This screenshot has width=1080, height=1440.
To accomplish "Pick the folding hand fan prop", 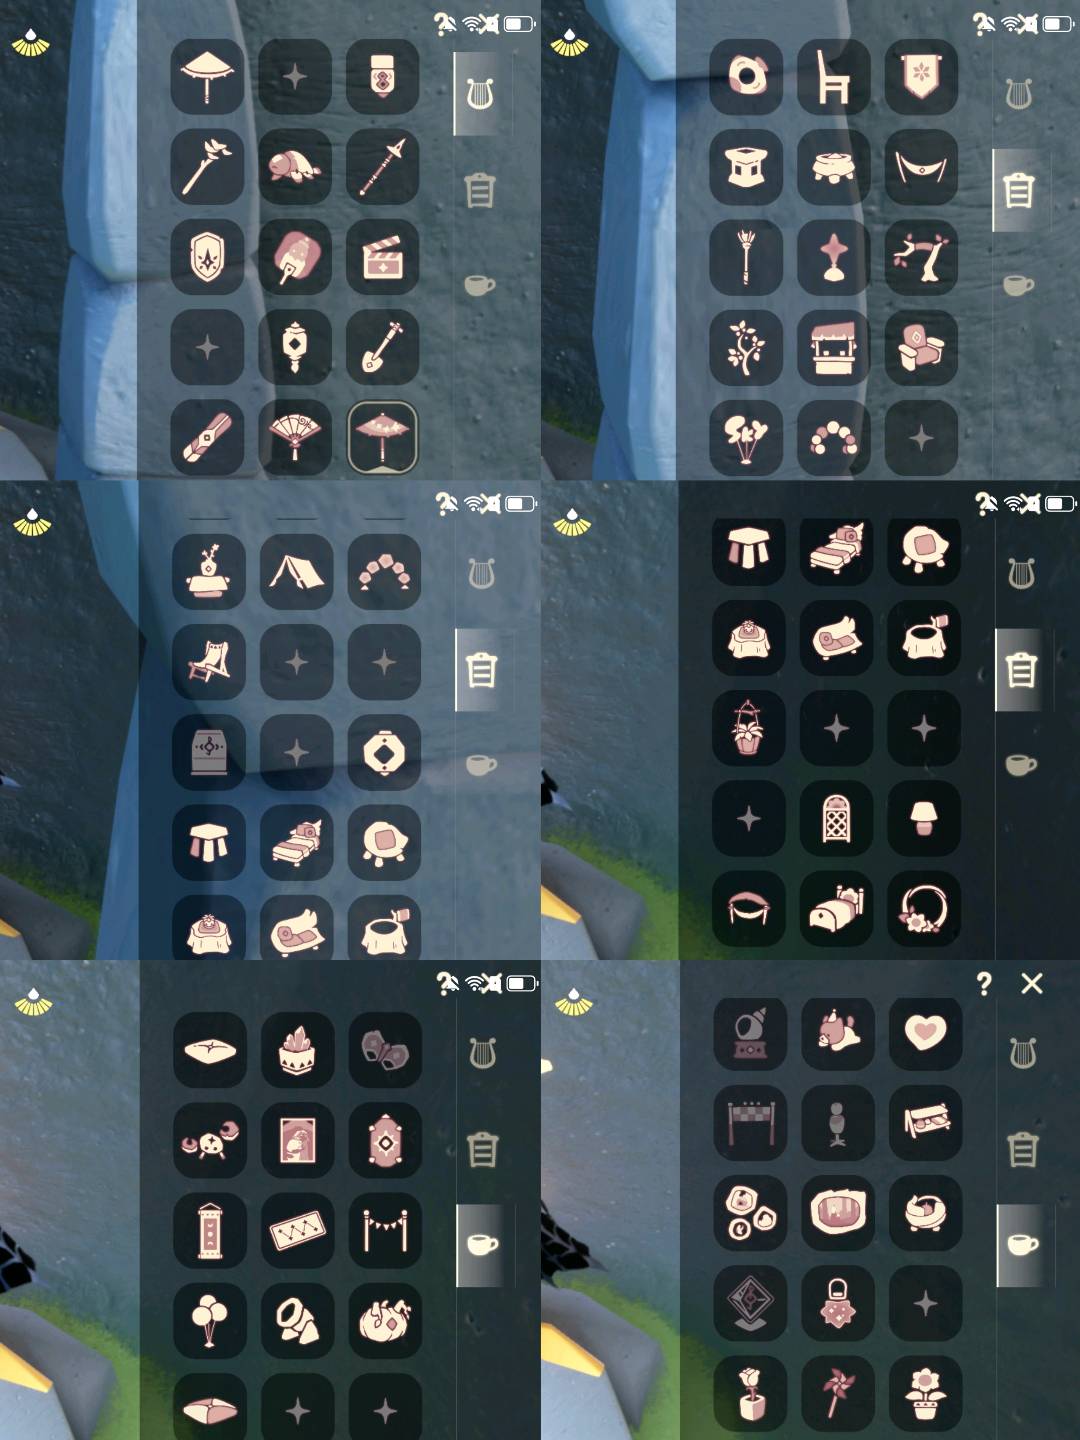I will pos(295,437).
